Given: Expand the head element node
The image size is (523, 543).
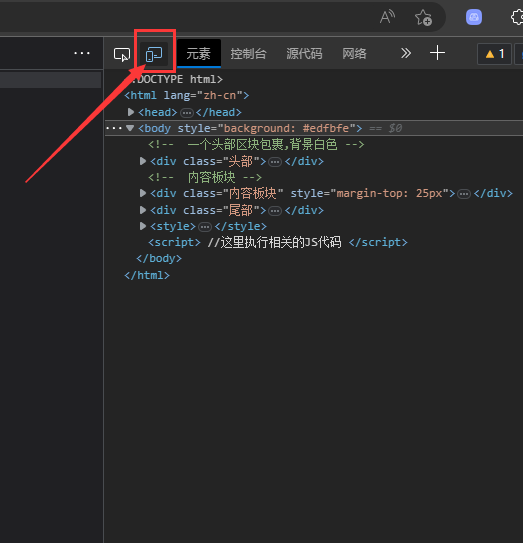Looking at the screenshot, I should coord(131,112).
